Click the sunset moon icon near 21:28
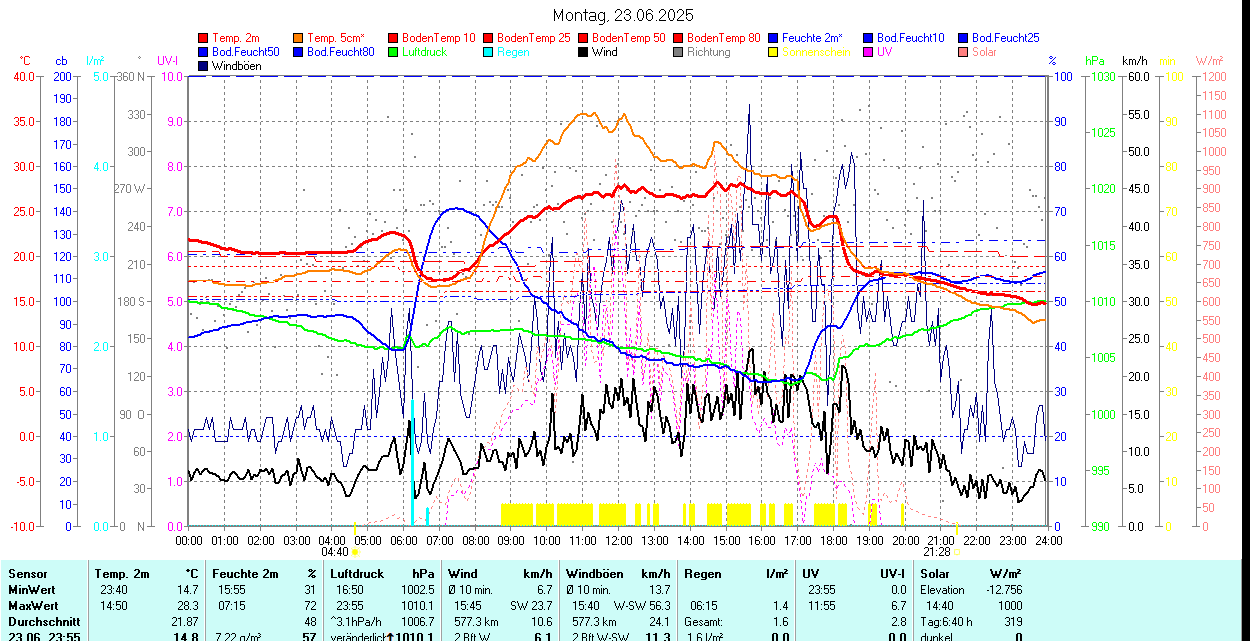Image resolution: width=1250 pixels, height=641 pixels. pos(956,552)
